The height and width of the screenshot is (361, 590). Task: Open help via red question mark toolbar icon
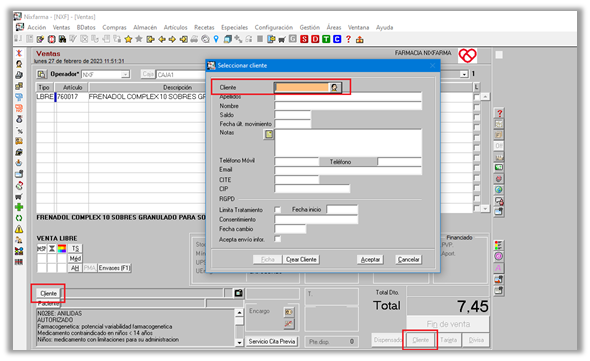coord(348,39)
